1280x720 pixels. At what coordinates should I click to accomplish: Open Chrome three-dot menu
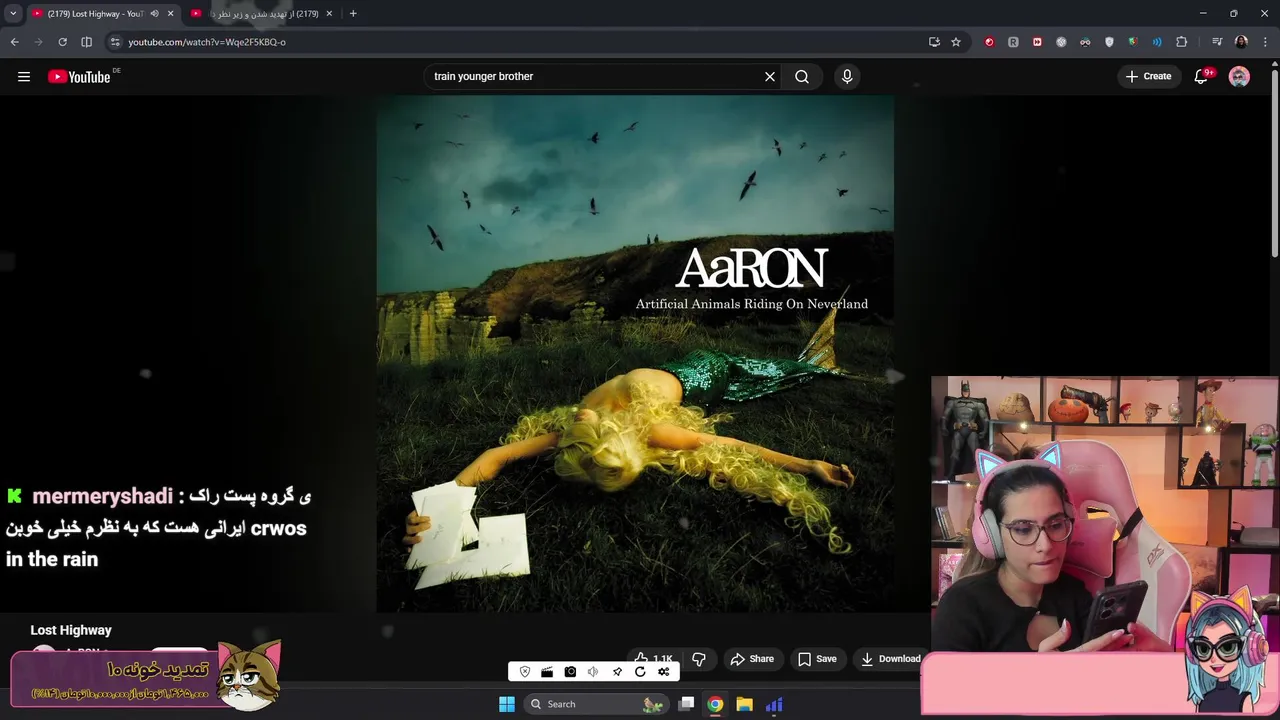pyautogui.click(x=1266, y=42)
